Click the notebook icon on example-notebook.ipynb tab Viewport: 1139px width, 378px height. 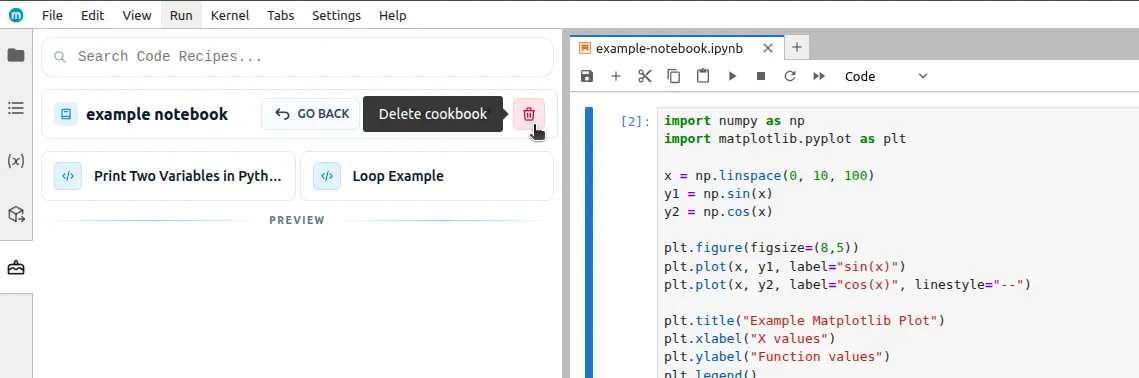(585, 48)
